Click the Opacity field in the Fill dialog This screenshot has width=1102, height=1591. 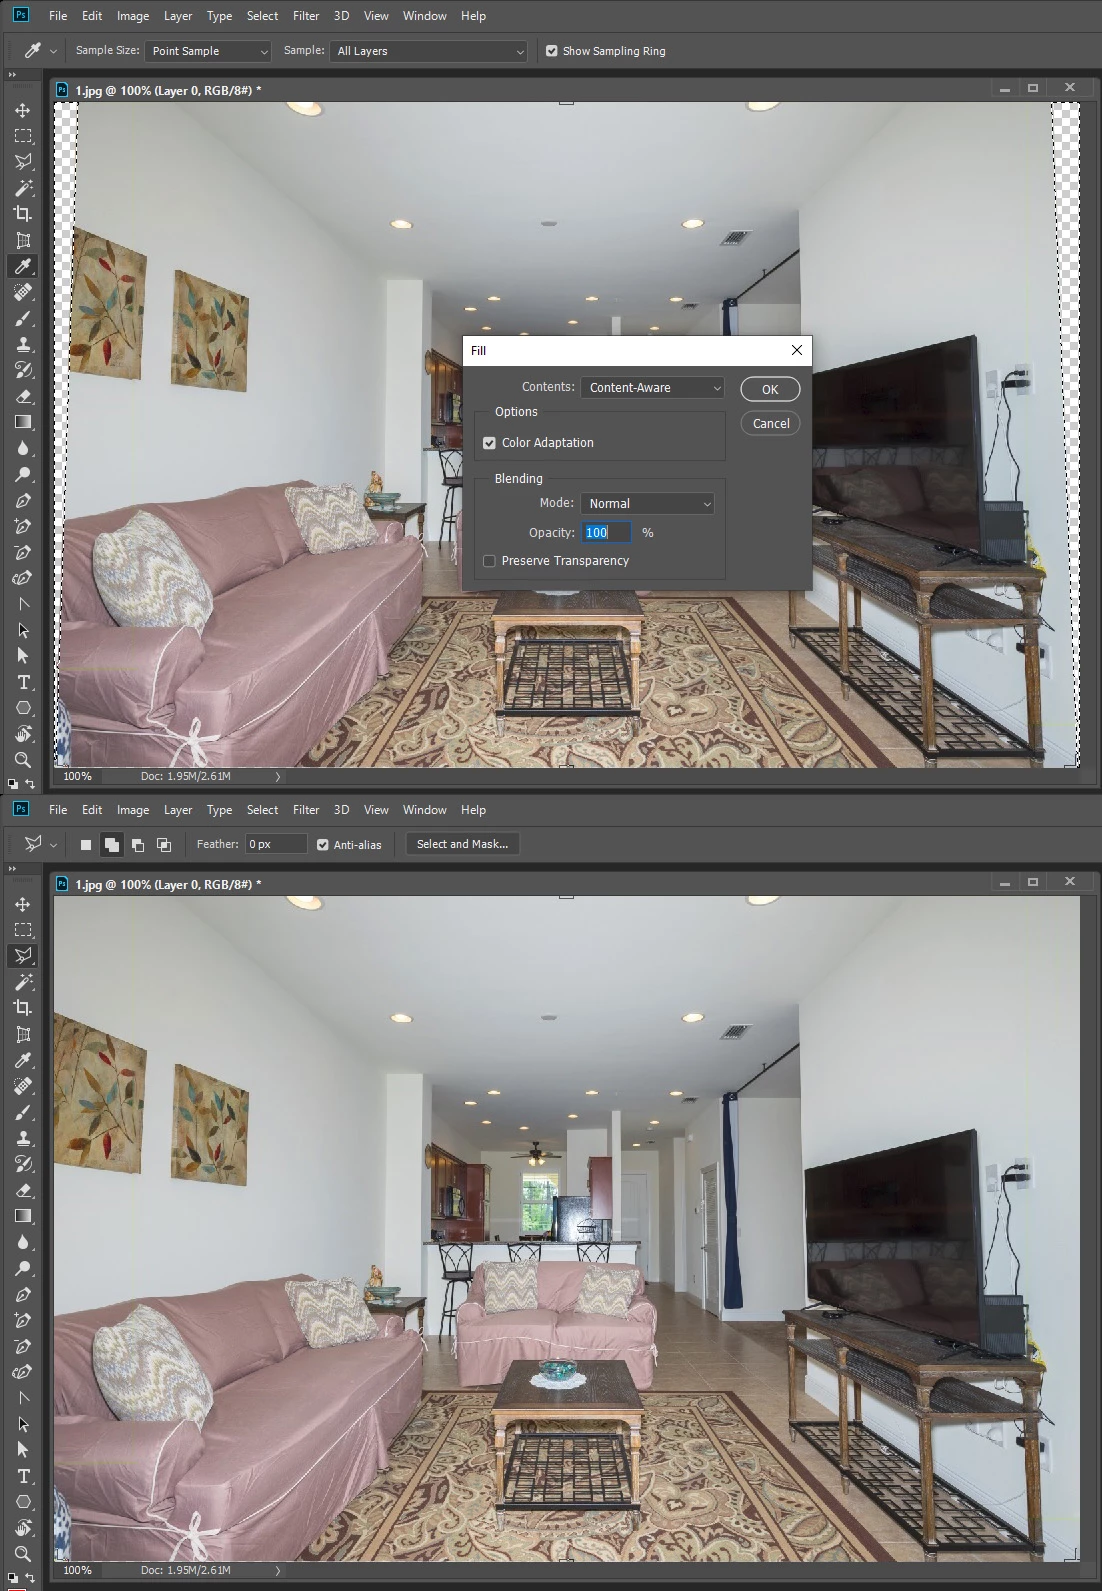coord(606,533)
